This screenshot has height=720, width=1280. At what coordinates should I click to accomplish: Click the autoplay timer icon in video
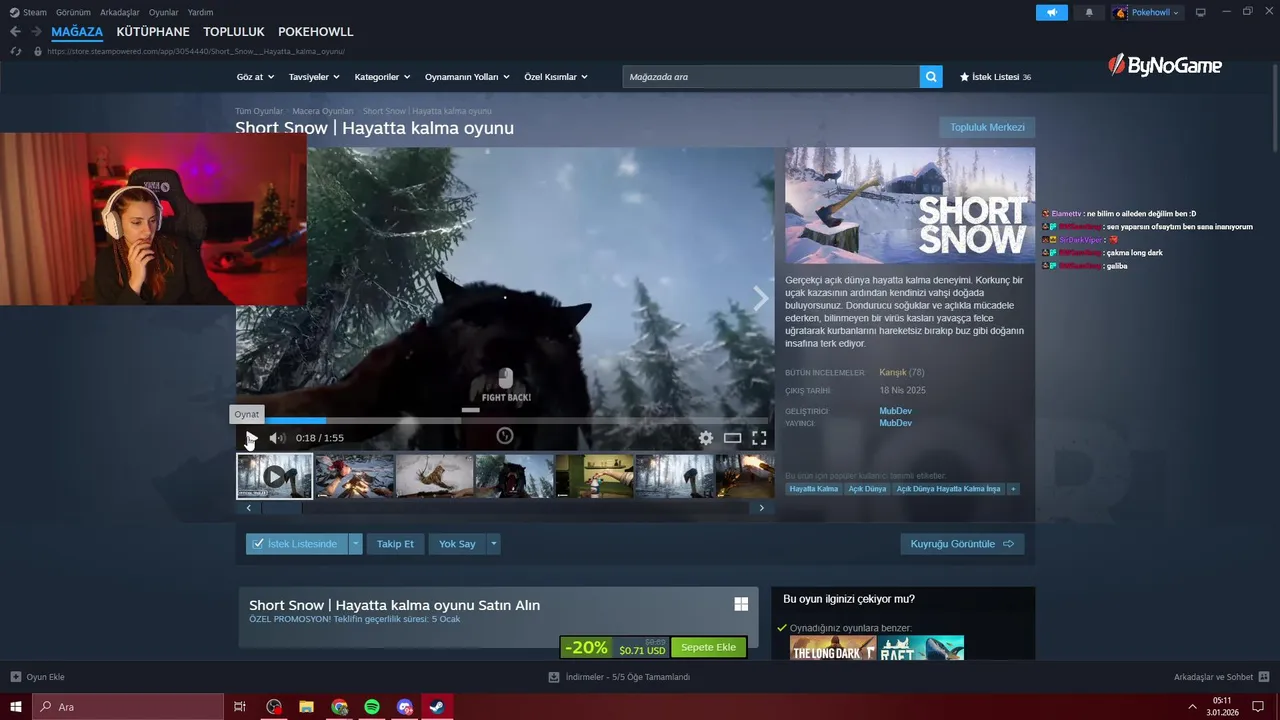pos(505,436)
